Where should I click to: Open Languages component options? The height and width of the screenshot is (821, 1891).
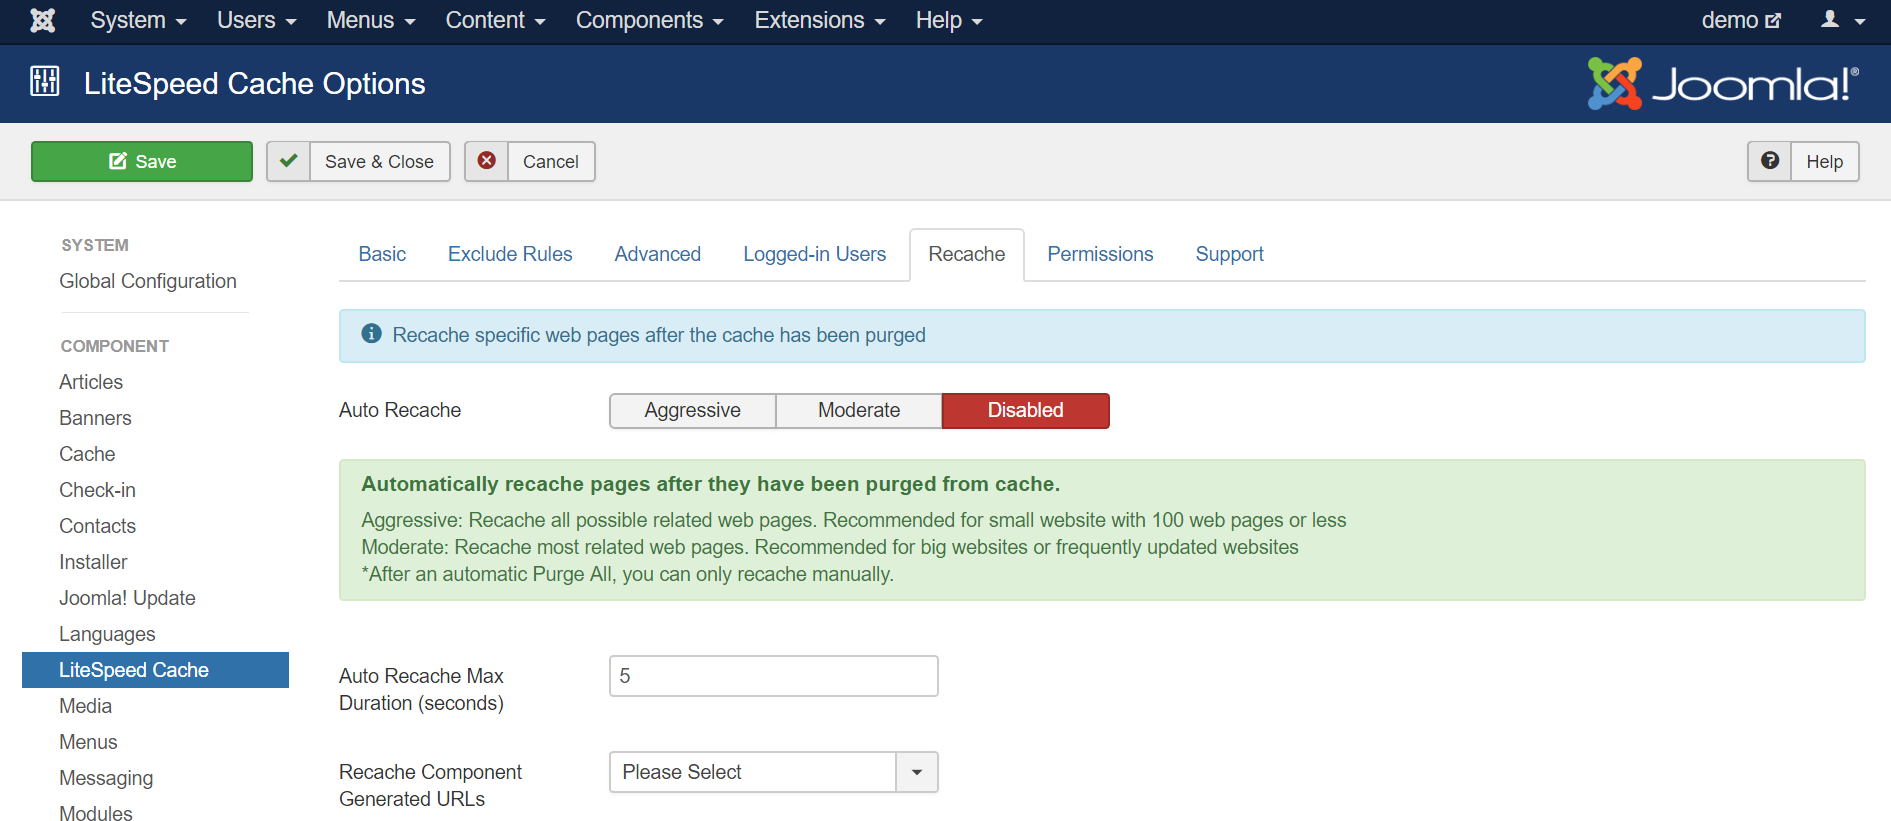click(x=107, y=634)
